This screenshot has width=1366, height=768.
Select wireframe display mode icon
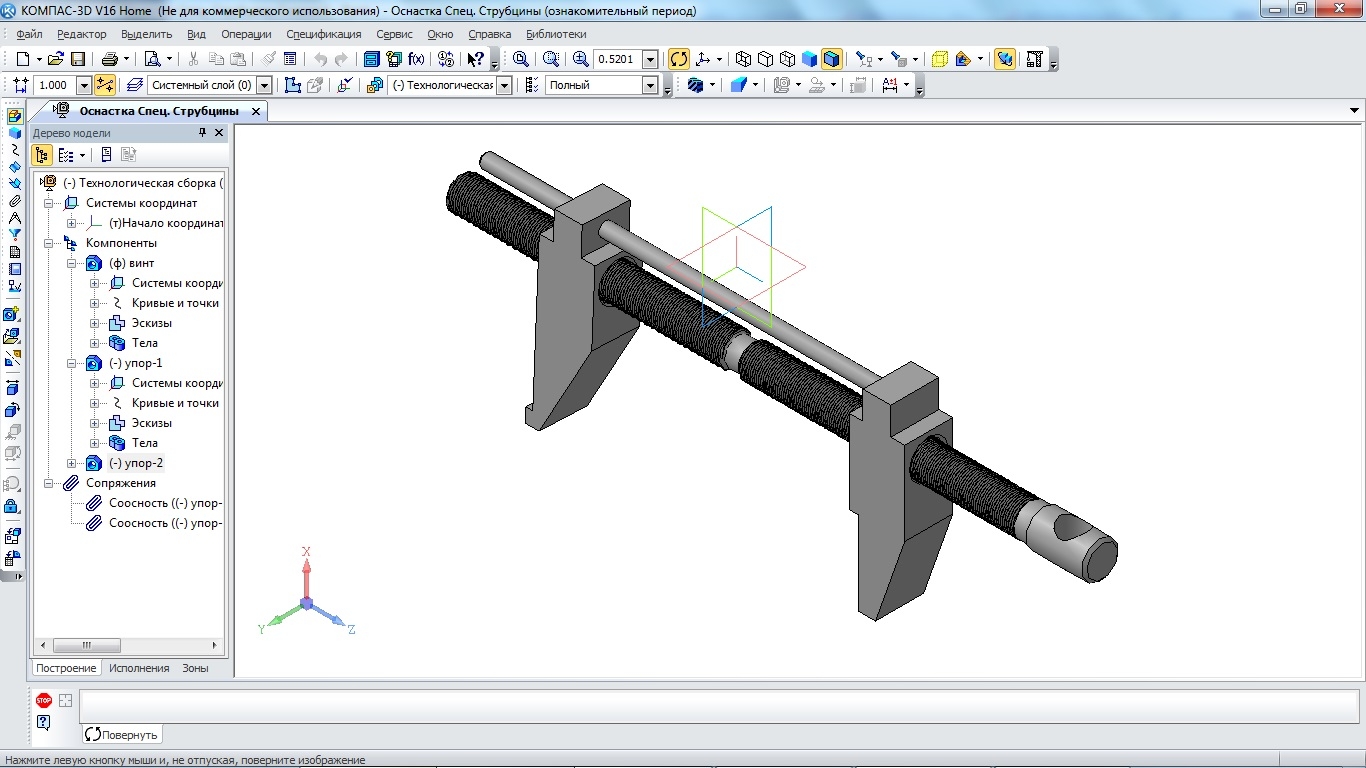[743, 59]
